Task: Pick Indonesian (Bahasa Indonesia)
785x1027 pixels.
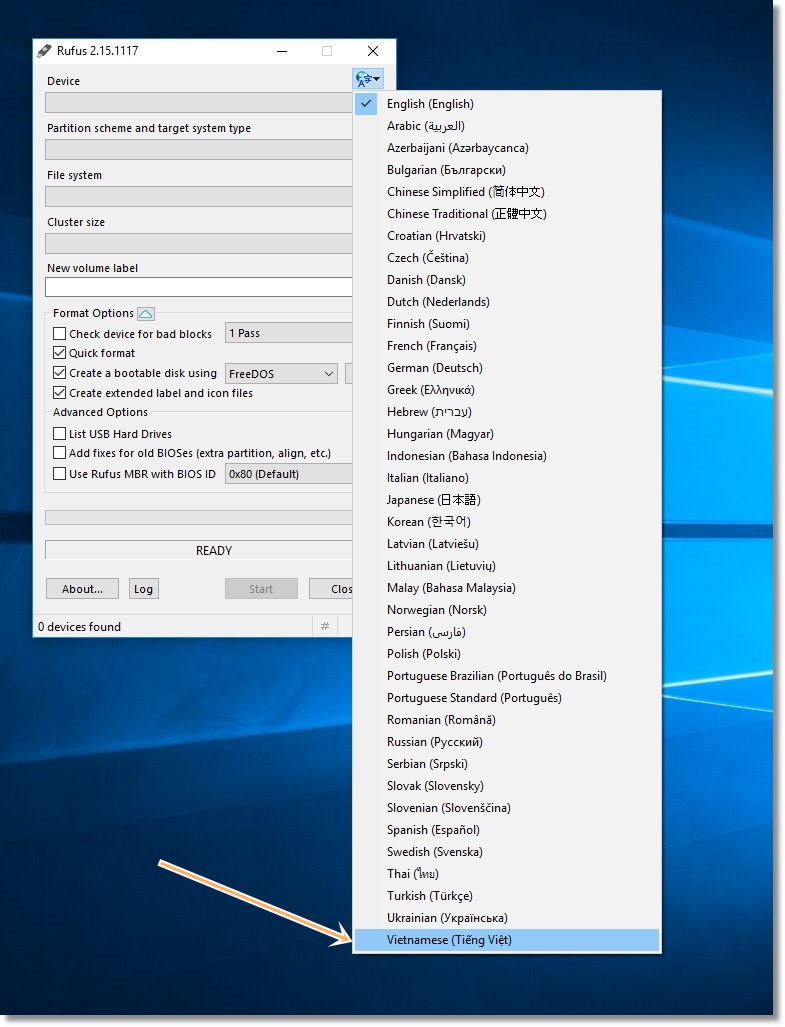Action: click(x=507, y=456)
